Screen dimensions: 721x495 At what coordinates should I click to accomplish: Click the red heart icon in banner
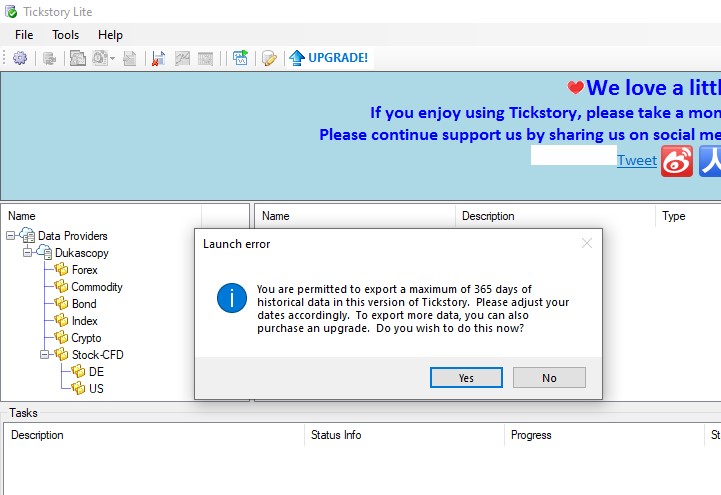click(575, 87)
